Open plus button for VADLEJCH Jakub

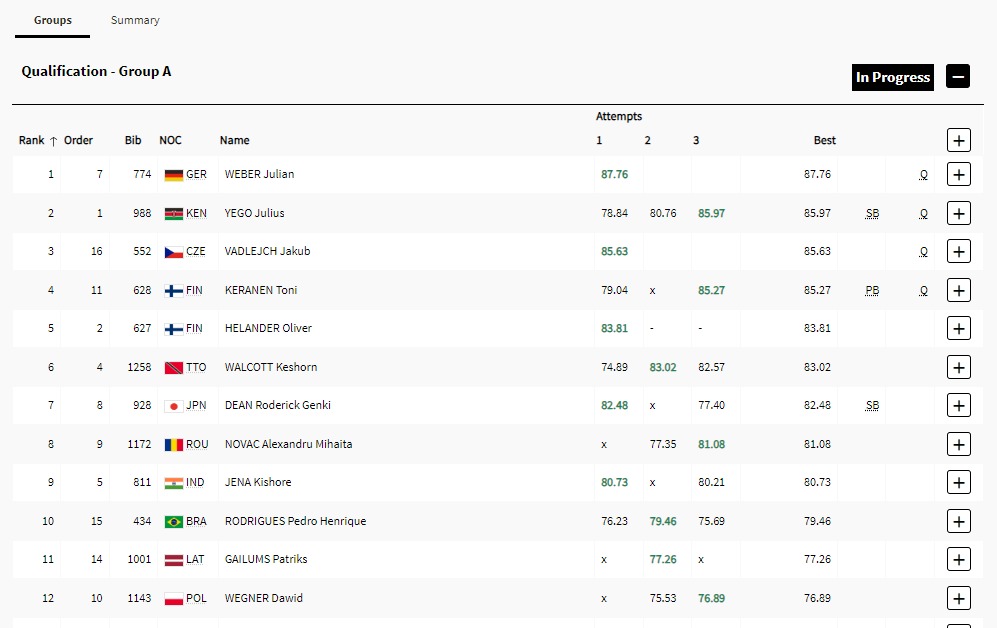tap(958, 252)
